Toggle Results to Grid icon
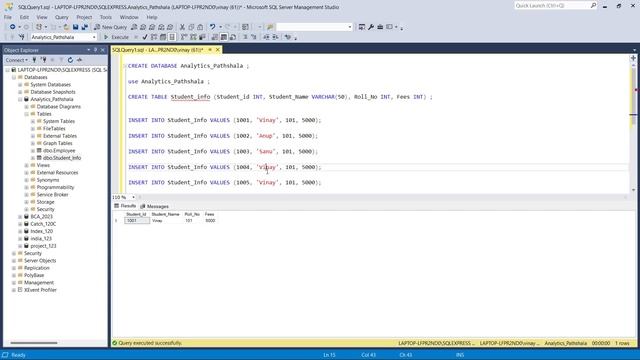The height and width of the screenshot is (360, 640). (224, 37)
